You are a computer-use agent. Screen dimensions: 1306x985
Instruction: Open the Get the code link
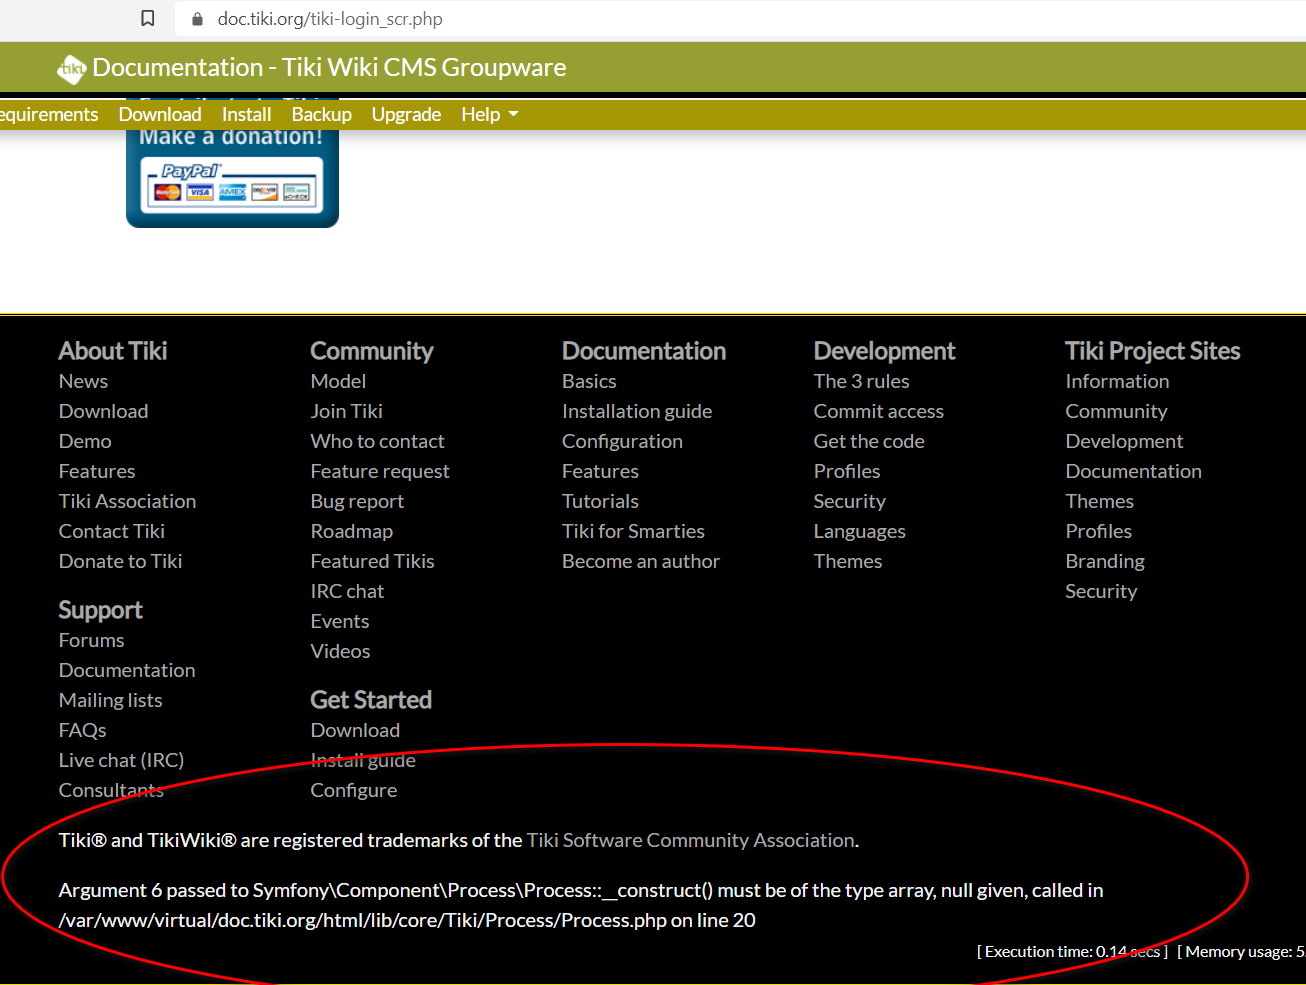(x=869, y=441)
